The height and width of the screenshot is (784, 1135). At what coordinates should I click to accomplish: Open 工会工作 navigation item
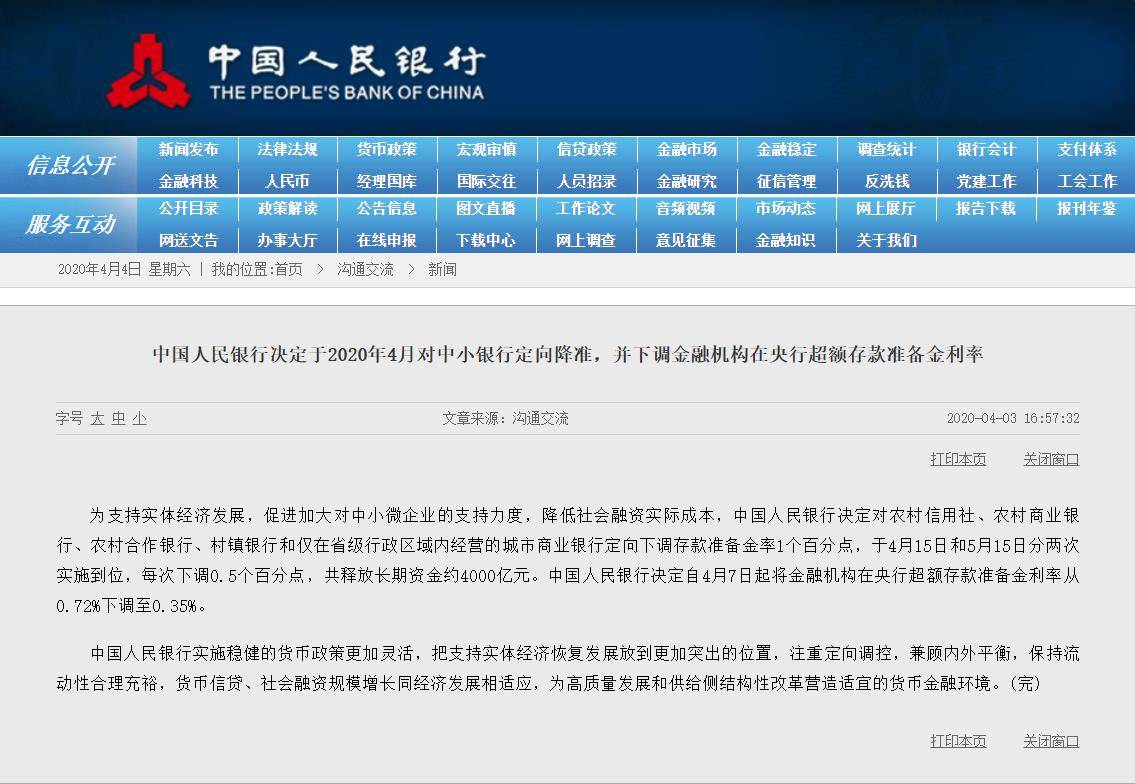coord(1087,181)
